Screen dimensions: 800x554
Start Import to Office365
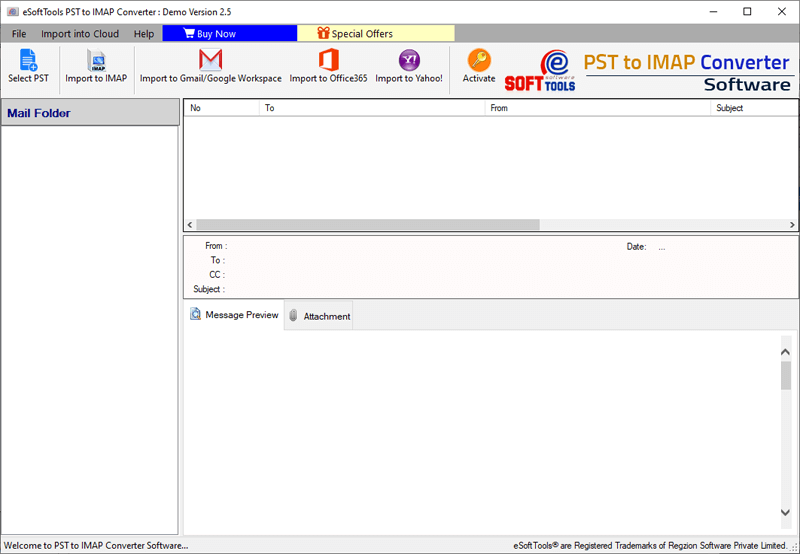tap(328, 66)
